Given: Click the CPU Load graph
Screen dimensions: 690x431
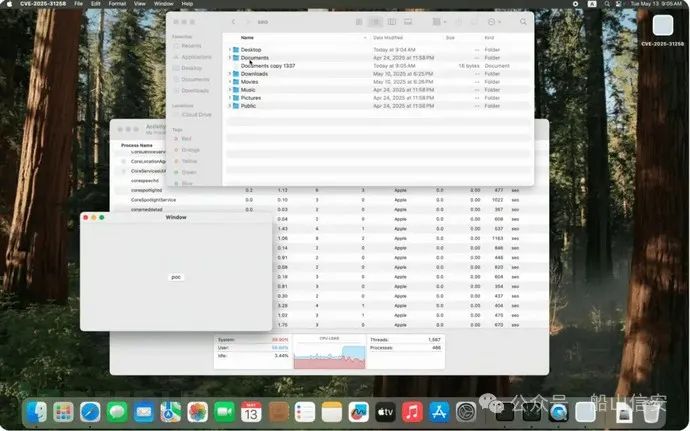Looking at the screenshot, I should tap(330, 352).
